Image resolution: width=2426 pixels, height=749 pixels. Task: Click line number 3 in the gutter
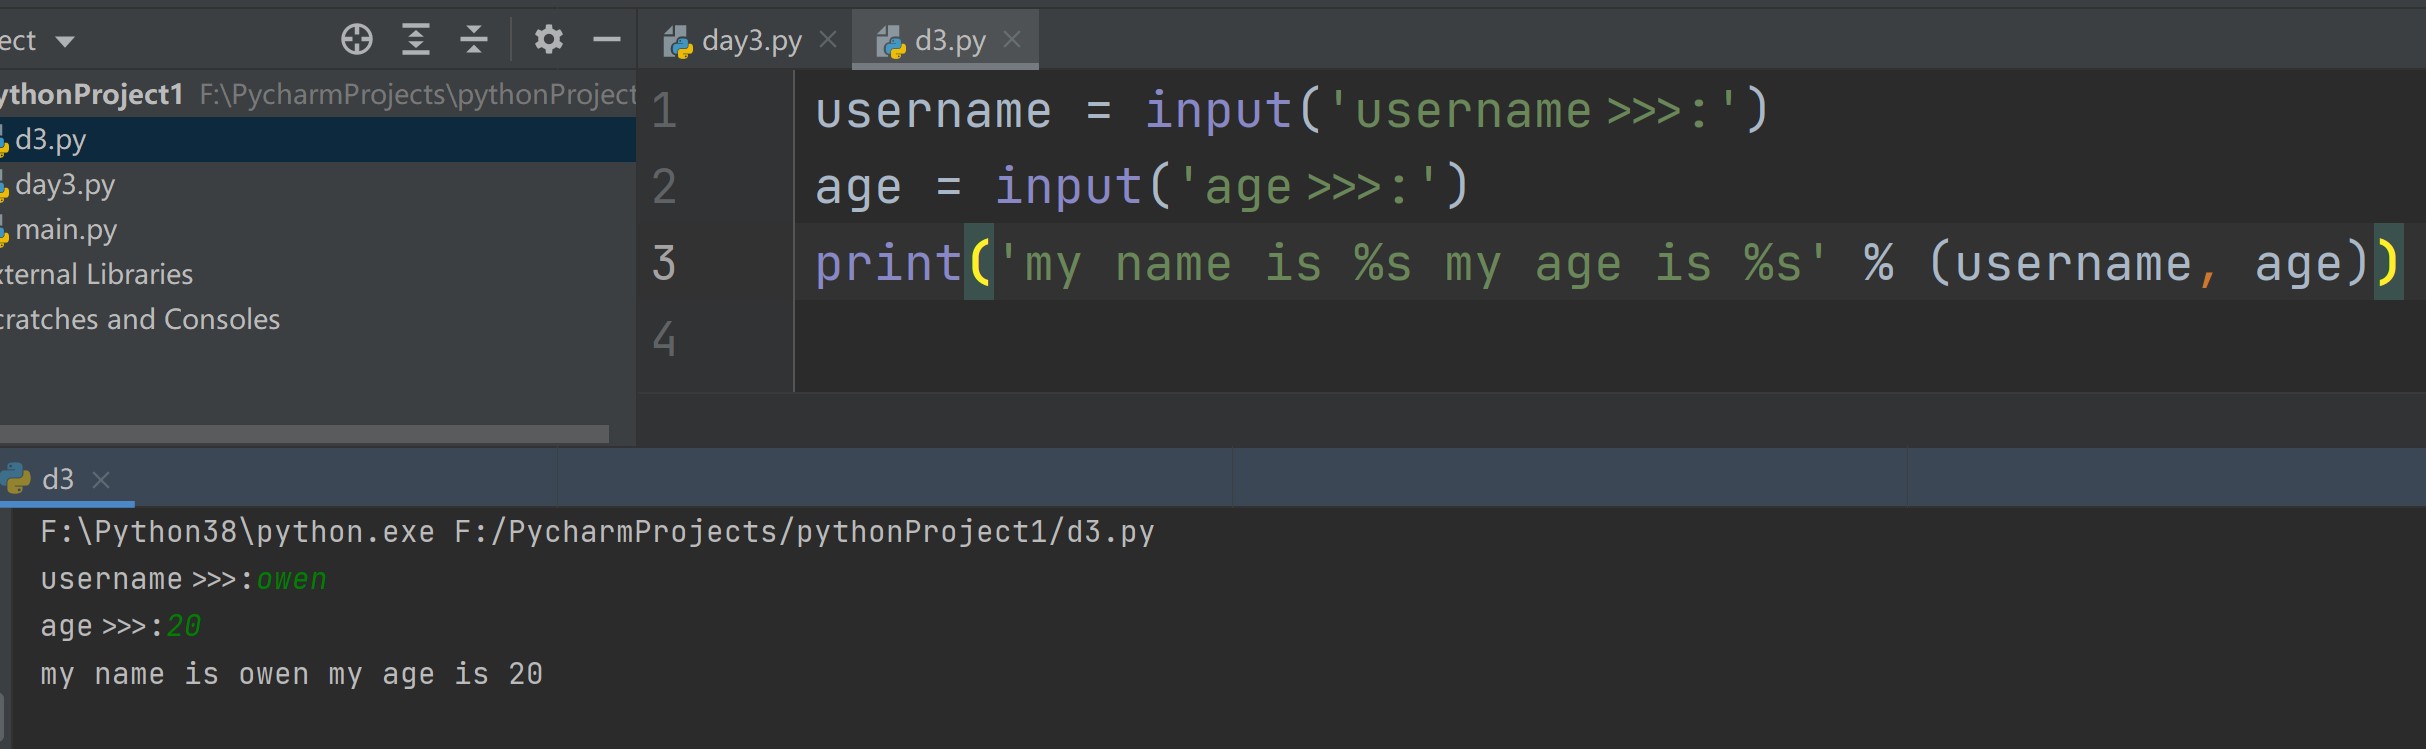pos(664,263)
